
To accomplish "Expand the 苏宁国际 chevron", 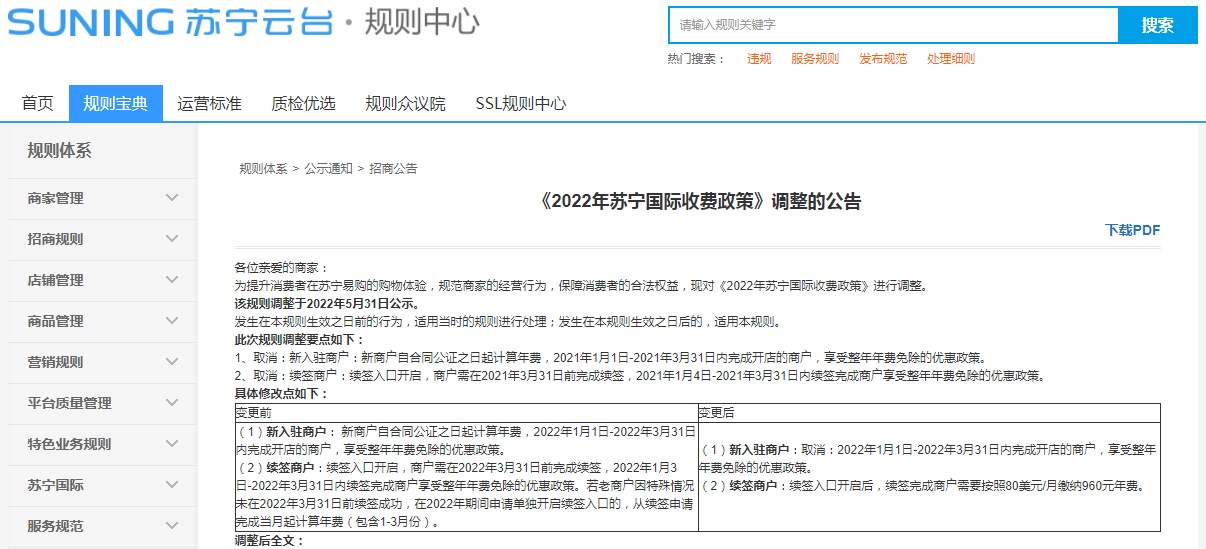I will coord(172,485).
